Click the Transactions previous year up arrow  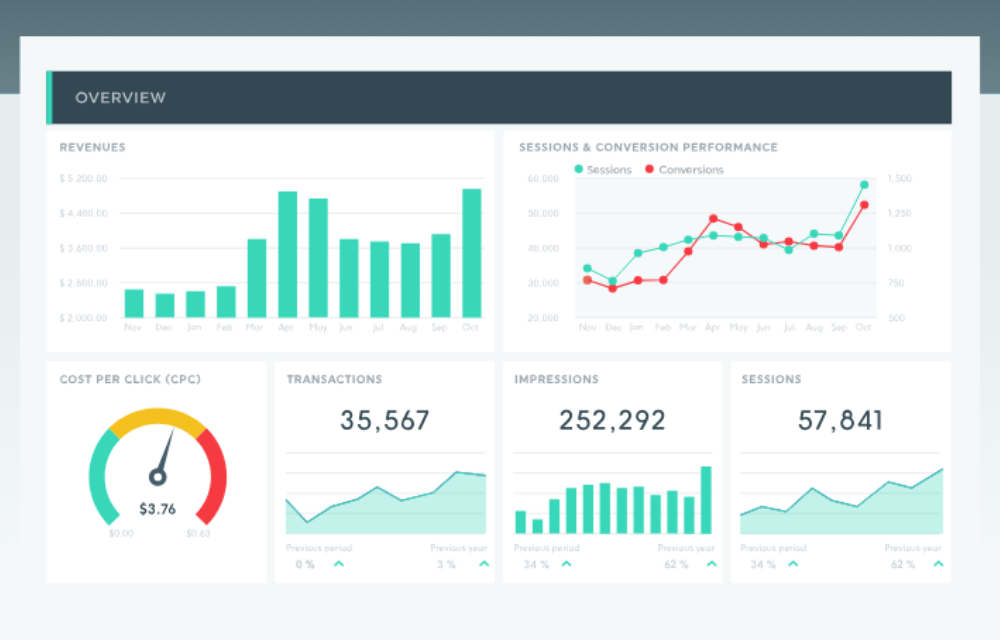484,564
